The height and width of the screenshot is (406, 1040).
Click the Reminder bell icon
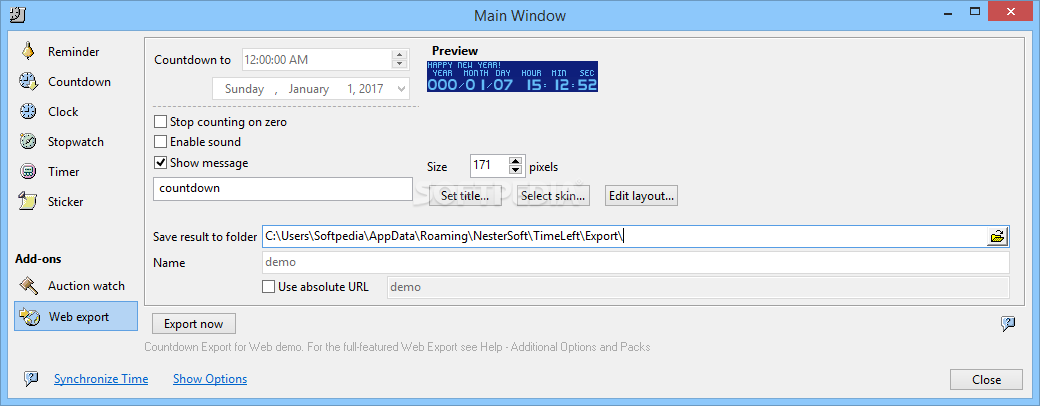[28, 51]
